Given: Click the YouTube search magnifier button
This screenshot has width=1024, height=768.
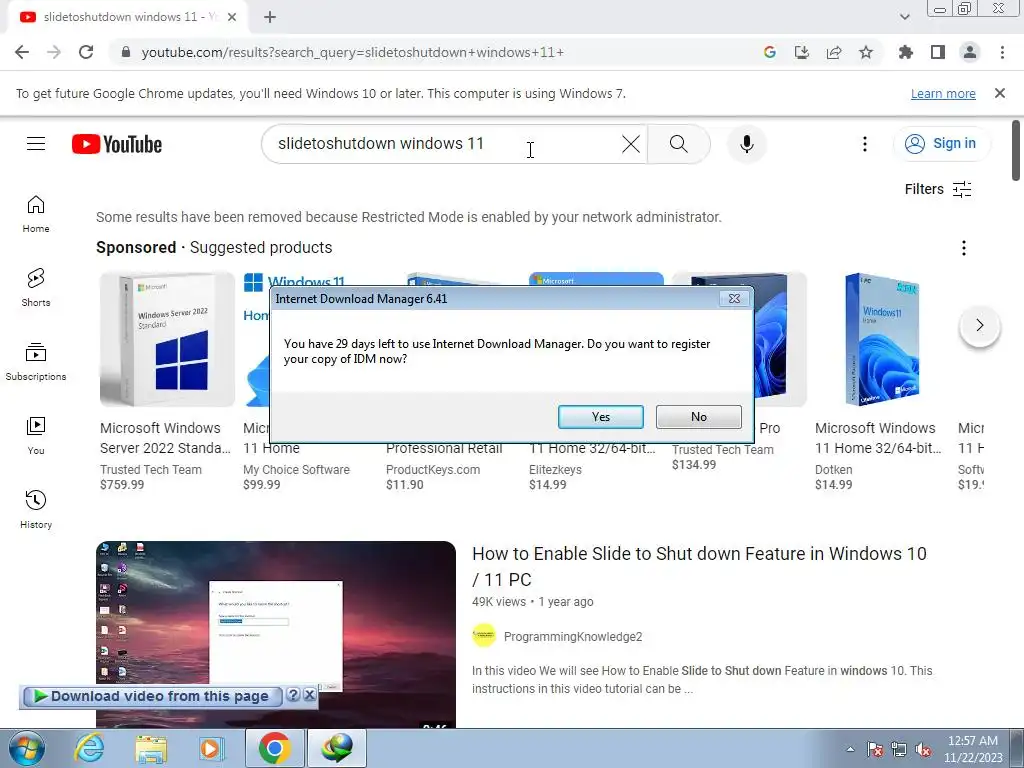Looking at the screenshot, I should click(679, 144).
